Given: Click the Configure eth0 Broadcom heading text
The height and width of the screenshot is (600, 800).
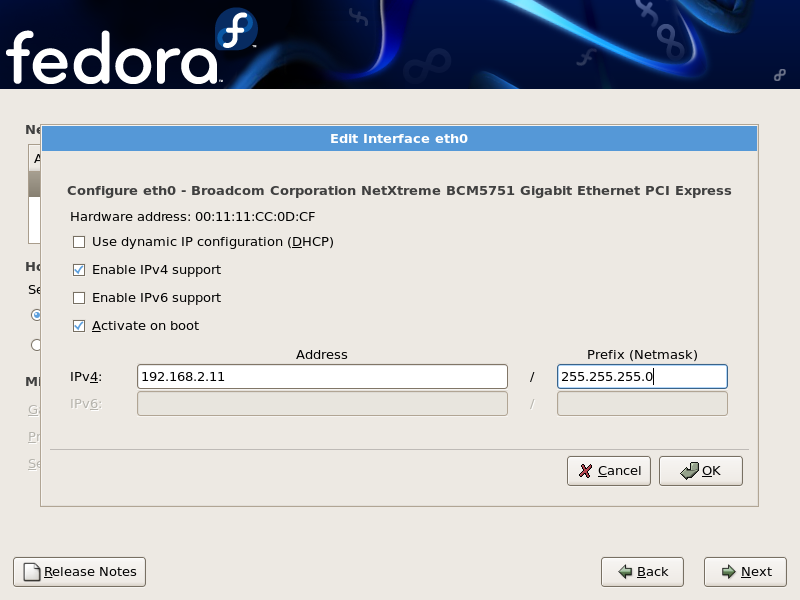Looking at the screenshot, I should pos(399,191).
